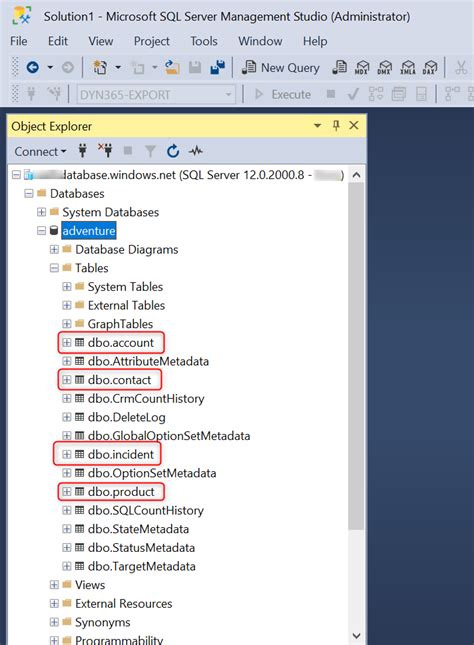Open the Connect dropdown in Object Explorer
Screen dimensions: 474x645
coord(40,151)
